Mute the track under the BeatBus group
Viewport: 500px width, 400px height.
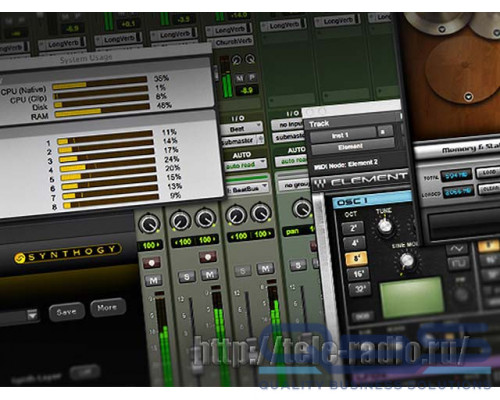(x=265, y=268)
